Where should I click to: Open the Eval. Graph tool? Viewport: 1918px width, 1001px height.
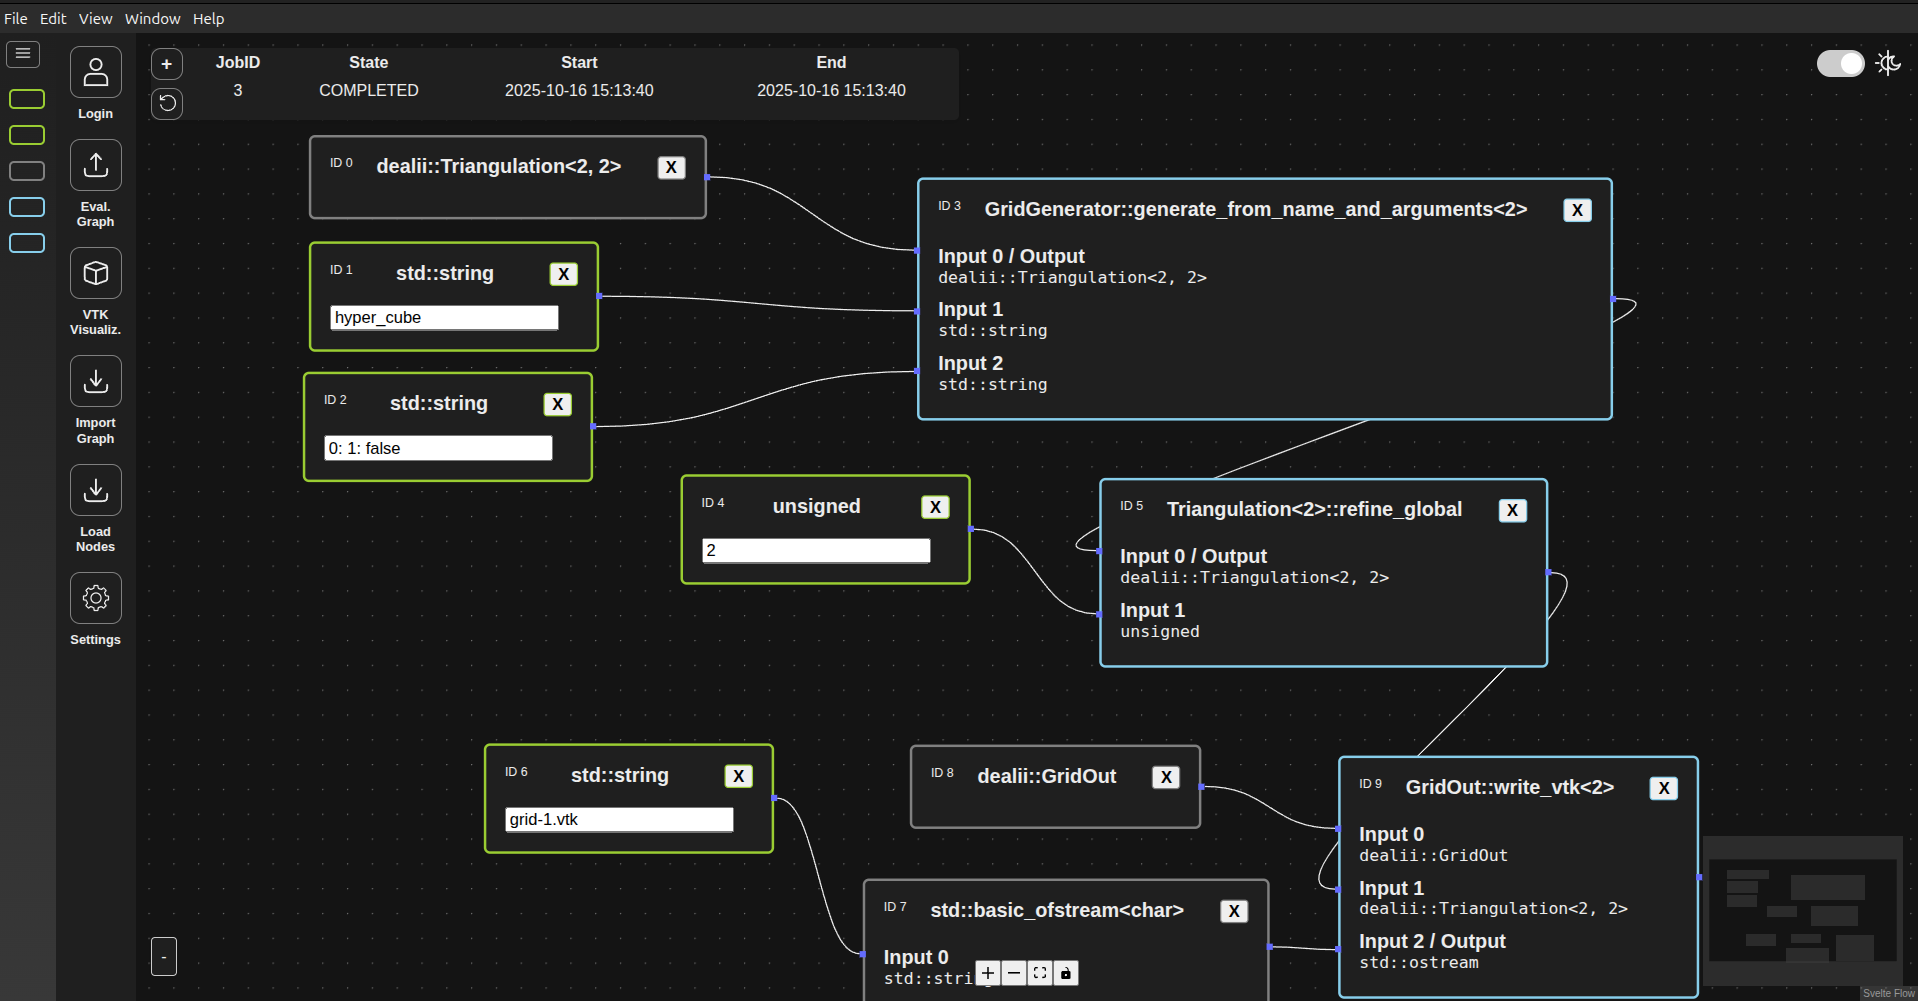coord(95,165)
